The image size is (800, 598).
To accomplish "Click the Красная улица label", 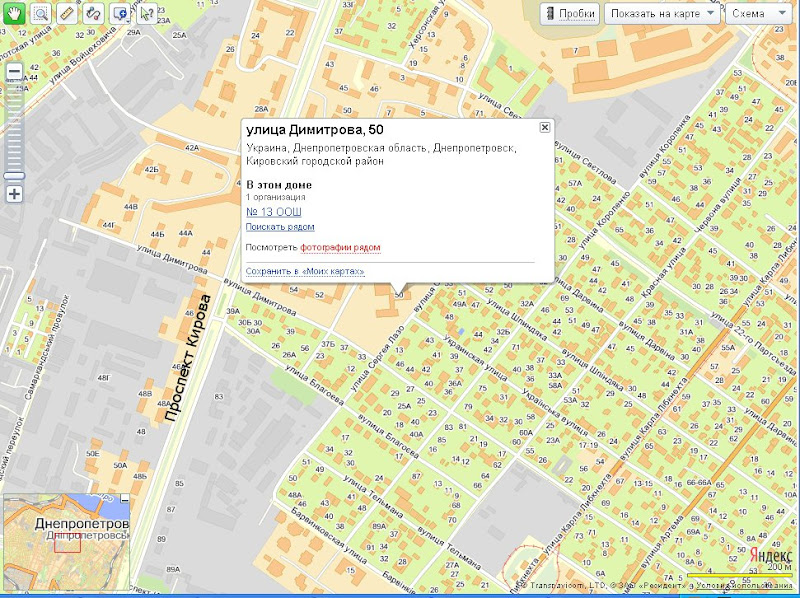I will click(x=664, y=273).
